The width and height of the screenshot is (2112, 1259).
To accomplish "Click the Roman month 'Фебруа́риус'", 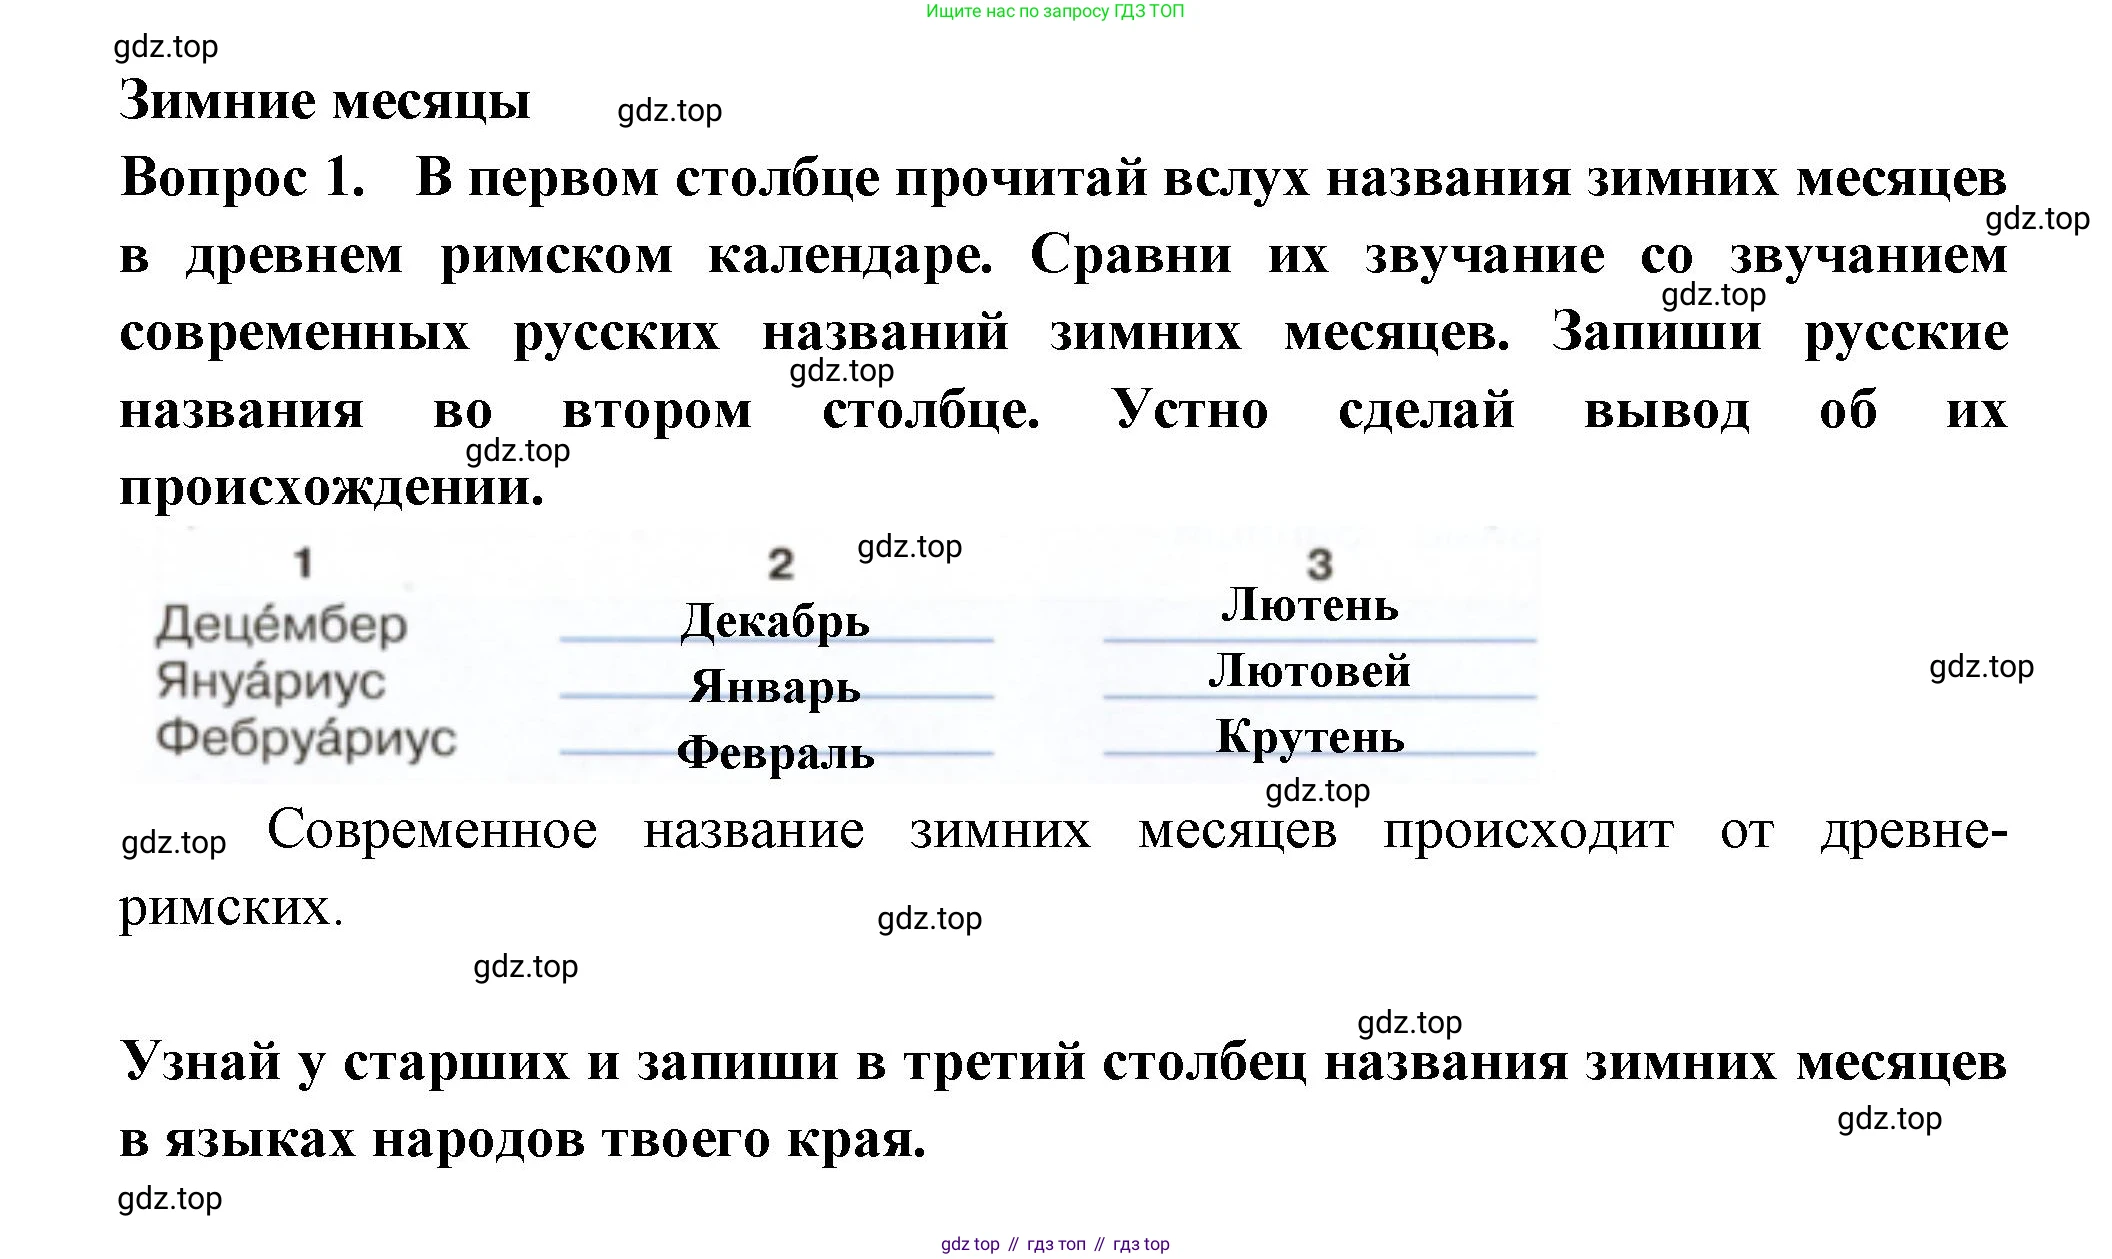I will pyautogui.click(x=306, y=739).
